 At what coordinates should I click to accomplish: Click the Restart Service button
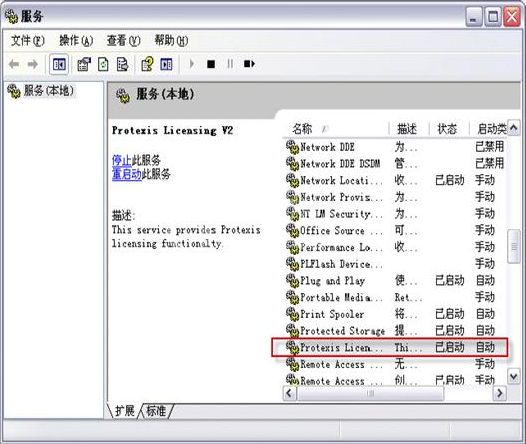[249, 63]
